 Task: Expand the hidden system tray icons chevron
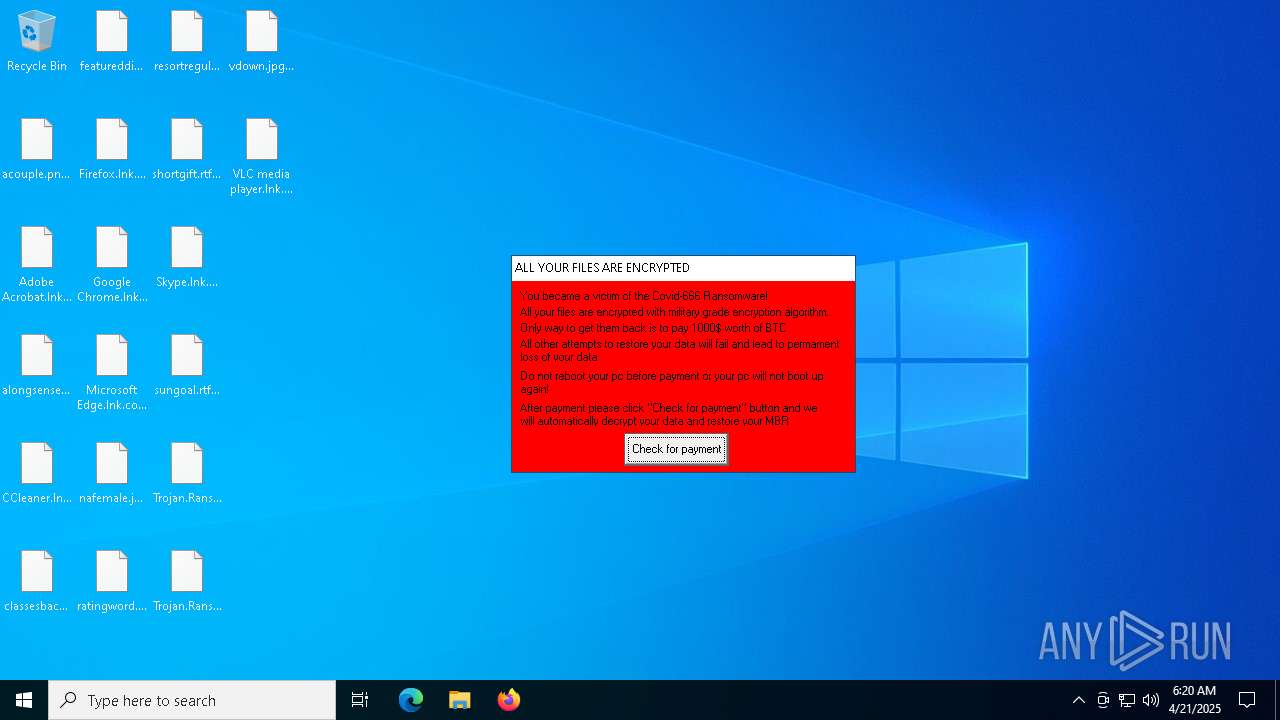1079,700
